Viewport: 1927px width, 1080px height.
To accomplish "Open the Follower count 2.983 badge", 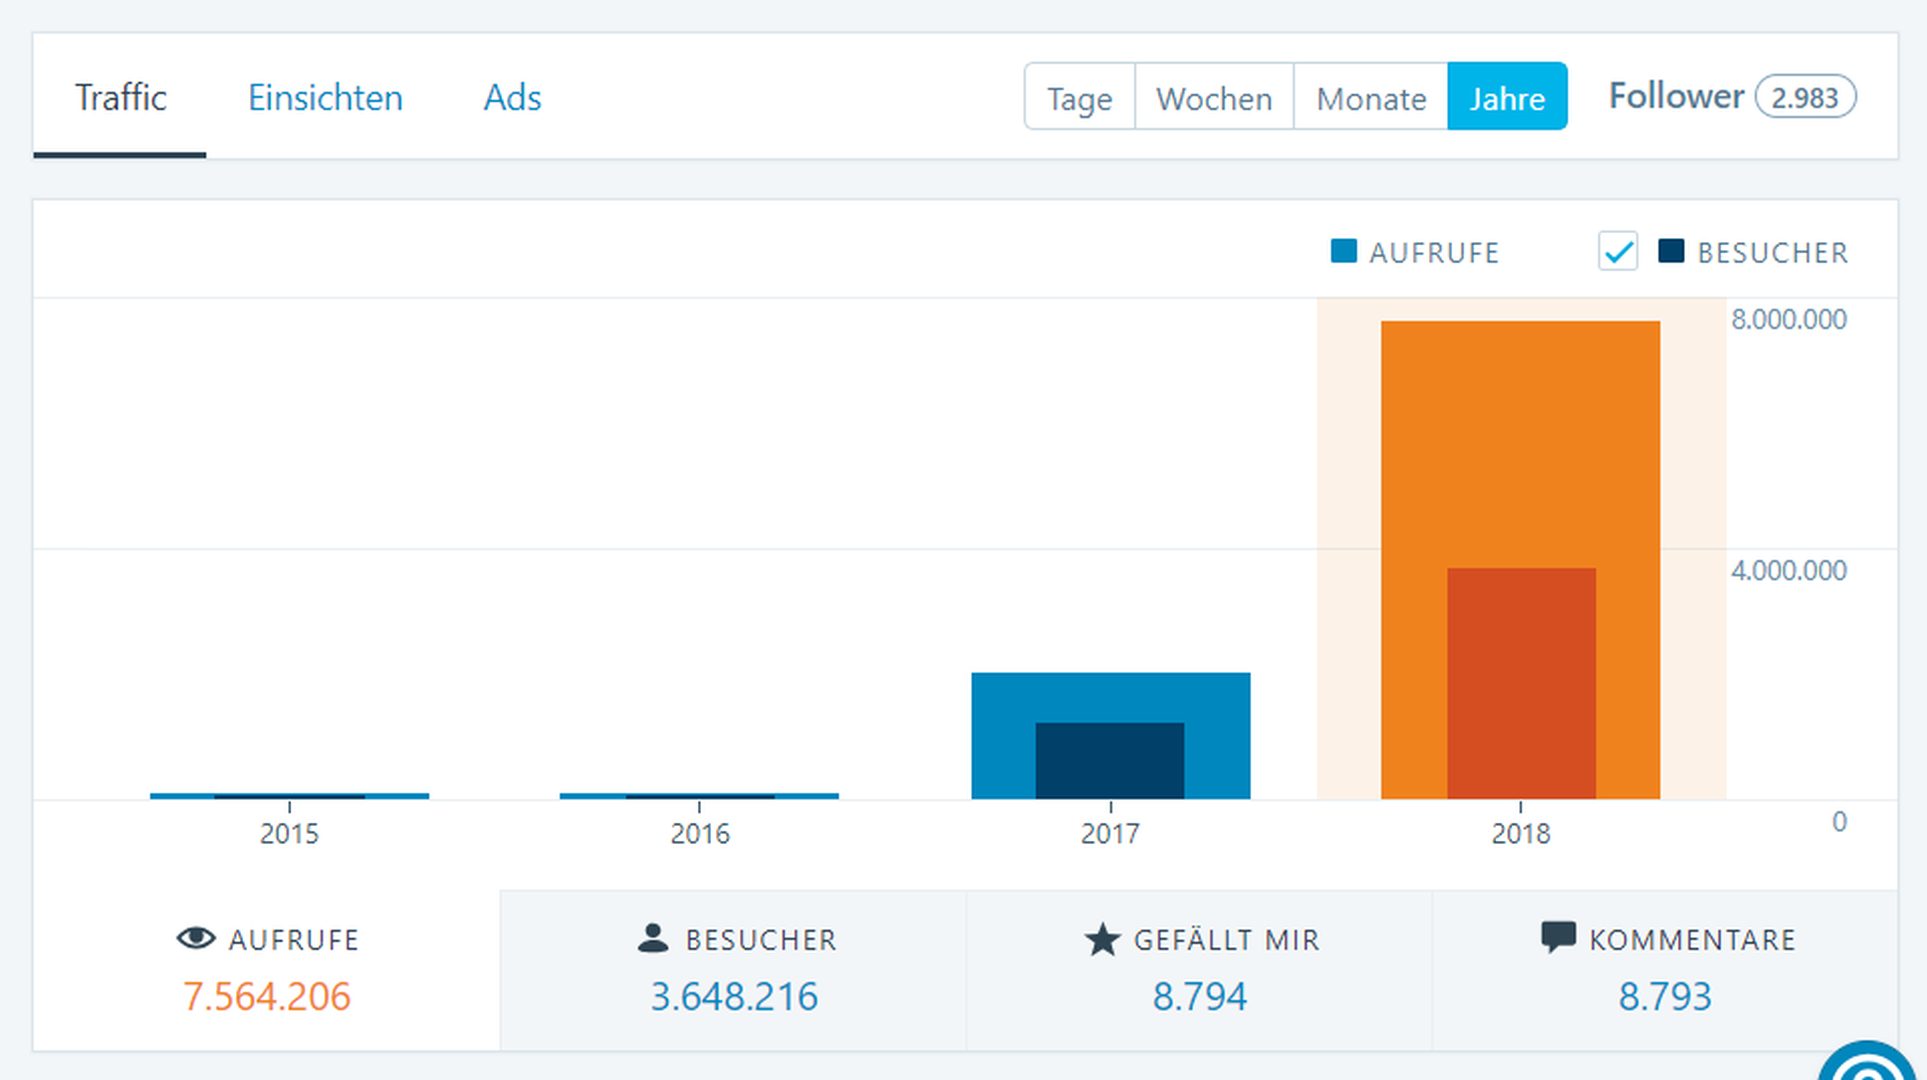I will 1805,97.
